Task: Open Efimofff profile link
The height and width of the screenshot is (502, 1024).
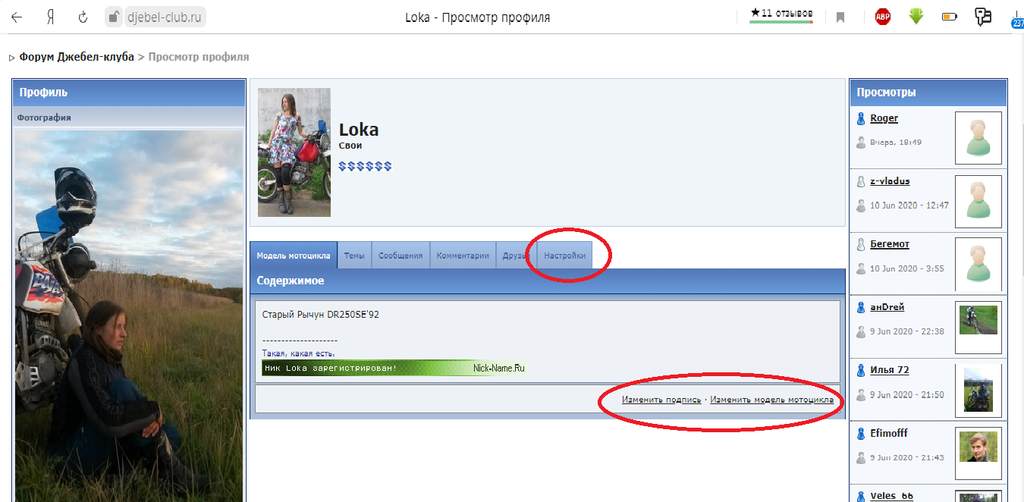Action: tap(889, 433)
